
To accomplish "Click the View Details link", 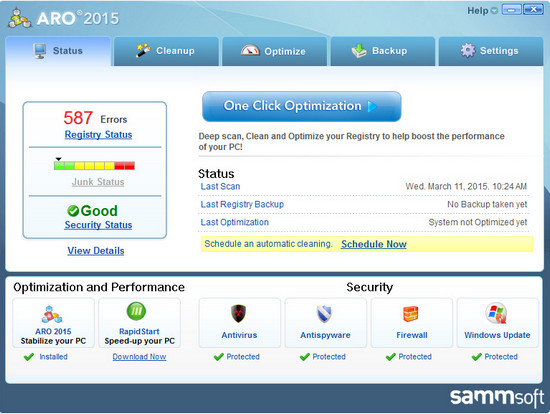I will pyautogui.click(x=96, y=251).
